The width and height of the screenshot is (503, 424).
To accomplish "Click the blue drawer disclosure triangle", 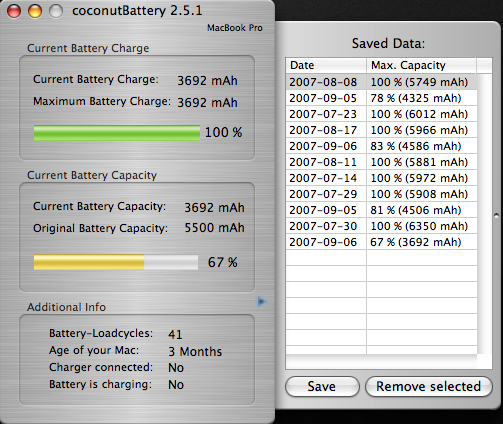I will 262,302.
